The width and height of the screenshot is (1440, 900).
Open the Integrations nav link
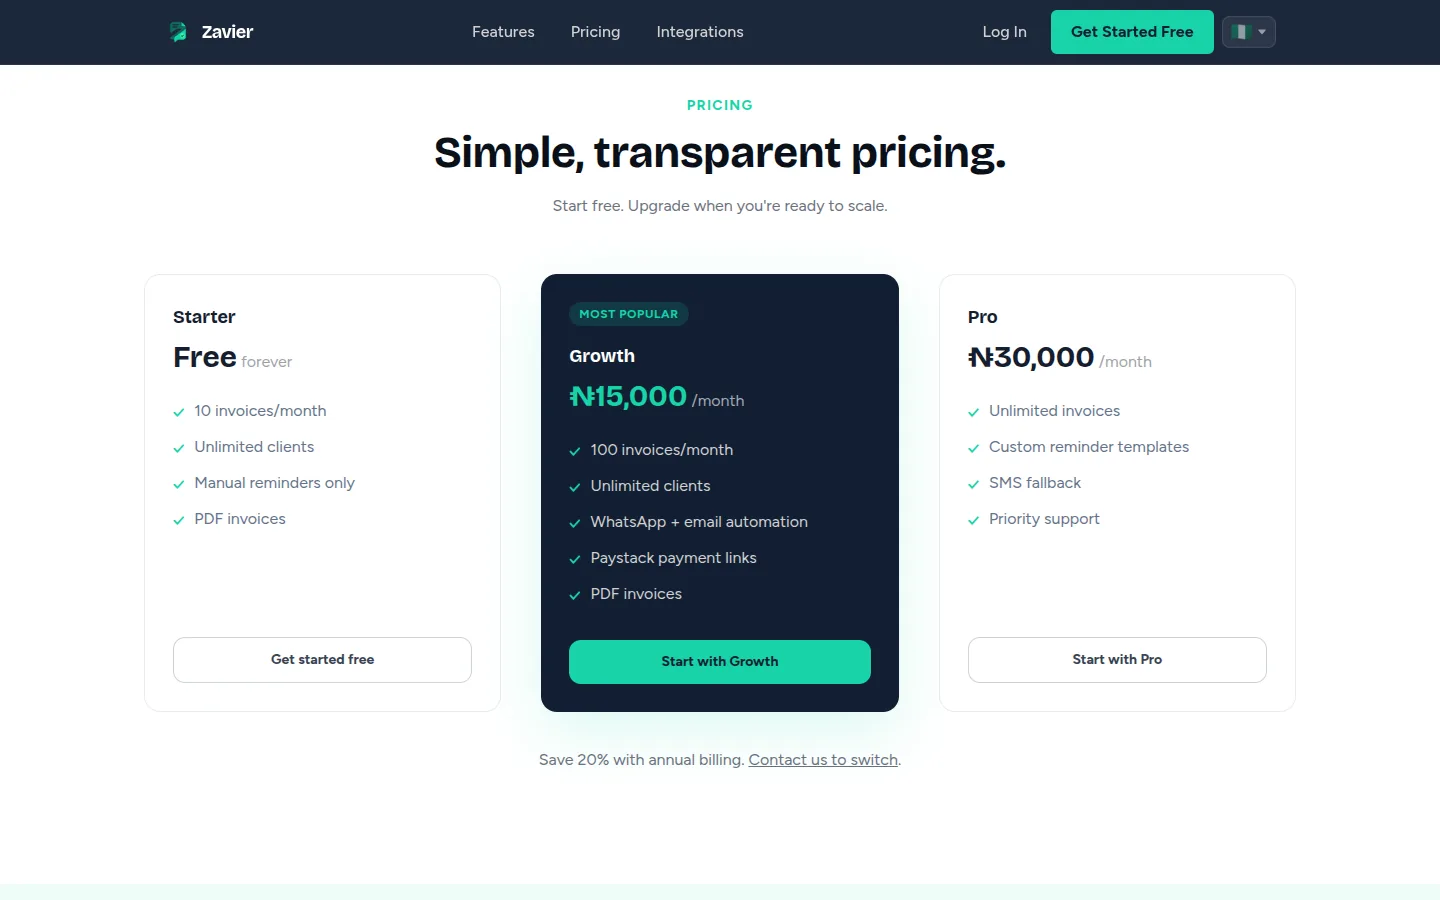700,32
